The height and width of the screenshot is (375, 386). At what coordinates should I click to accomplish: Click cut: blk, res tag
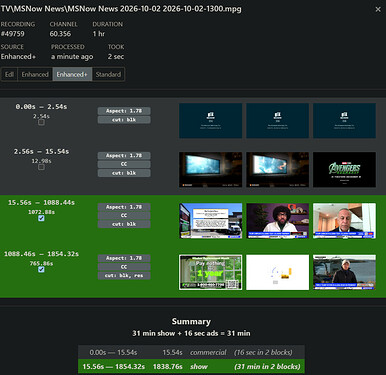(124, 276)
